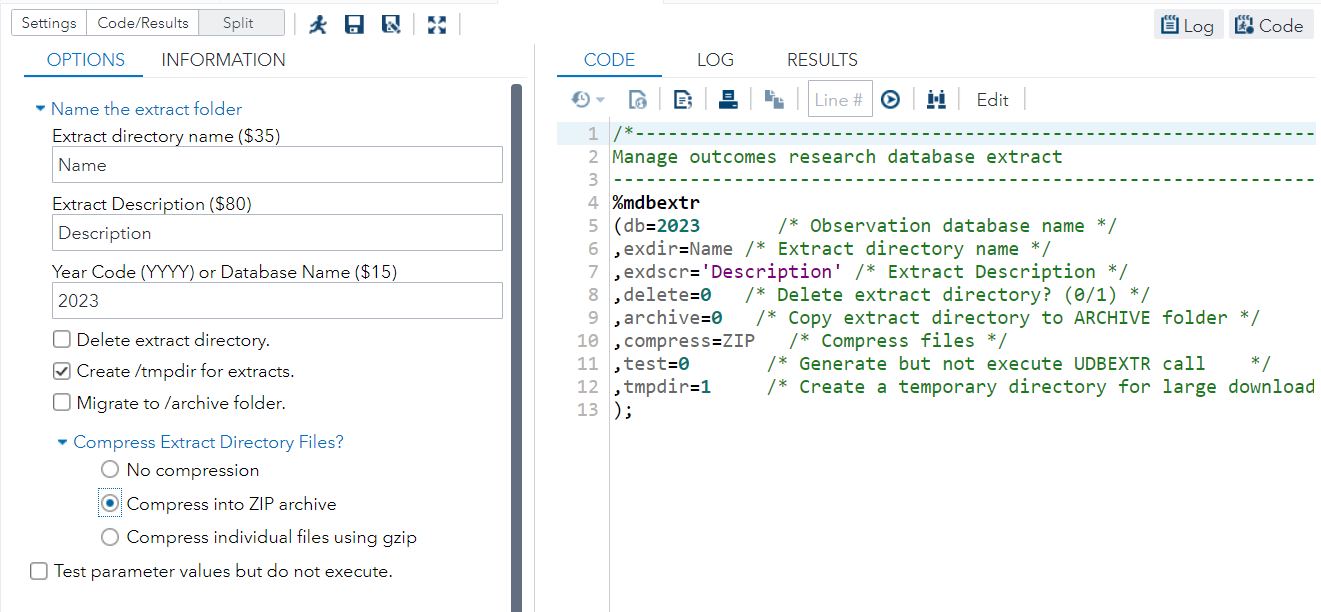Click the Edit link above the code
Screen dimensions: 1321x612
tap(992, 98)
